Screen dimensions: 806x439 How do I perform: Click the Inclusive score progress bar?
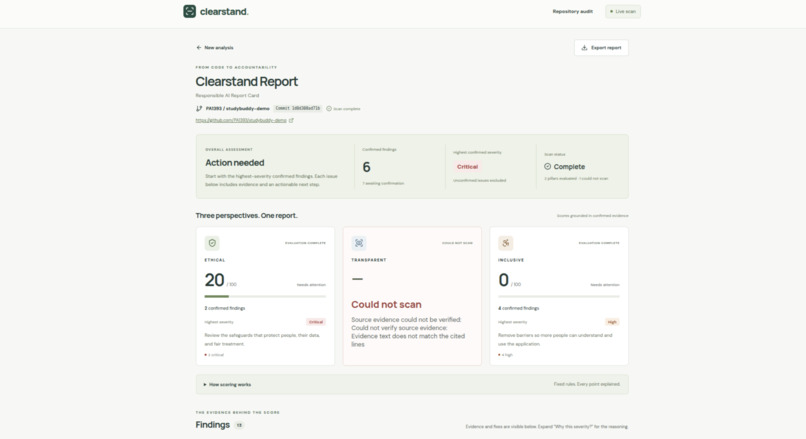point(559,296)
